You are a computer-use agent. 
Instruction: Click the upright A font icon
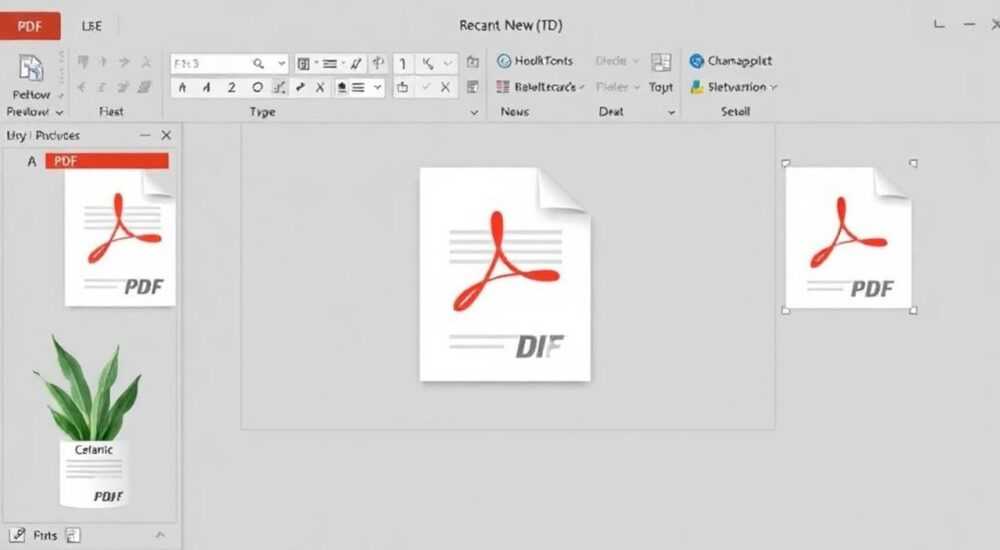click(182, 87)
